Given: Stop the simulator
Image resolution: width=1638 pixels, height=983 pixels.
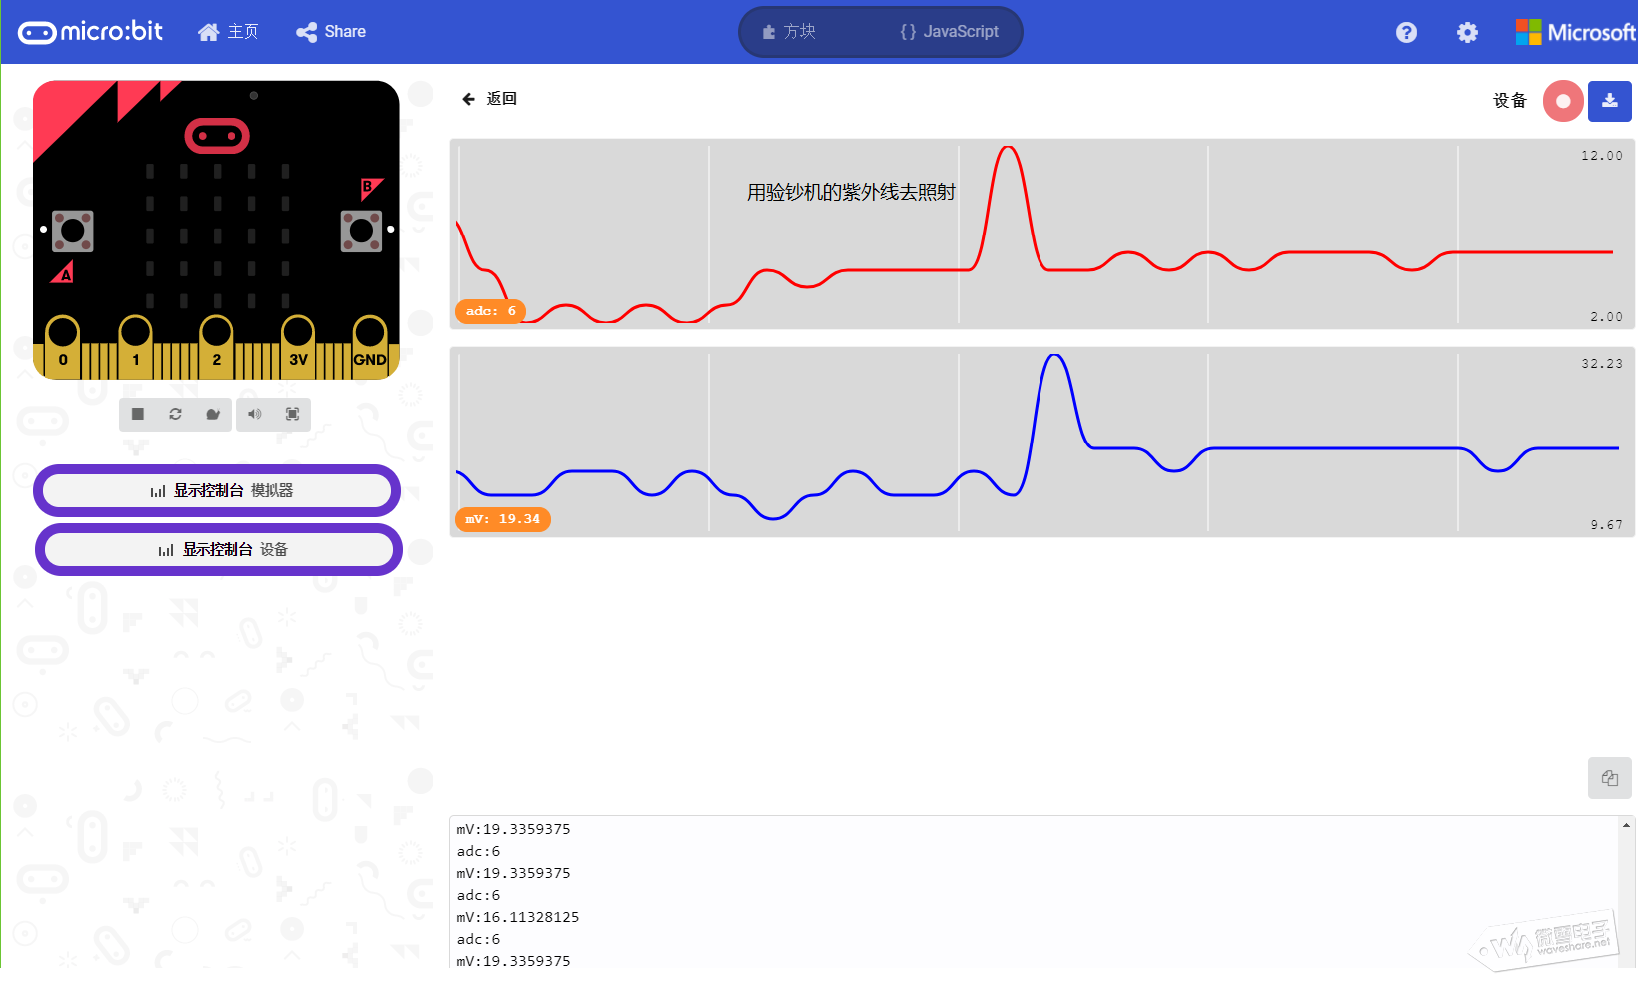Looking at the screenshot, I should click(x=138, y=414).
